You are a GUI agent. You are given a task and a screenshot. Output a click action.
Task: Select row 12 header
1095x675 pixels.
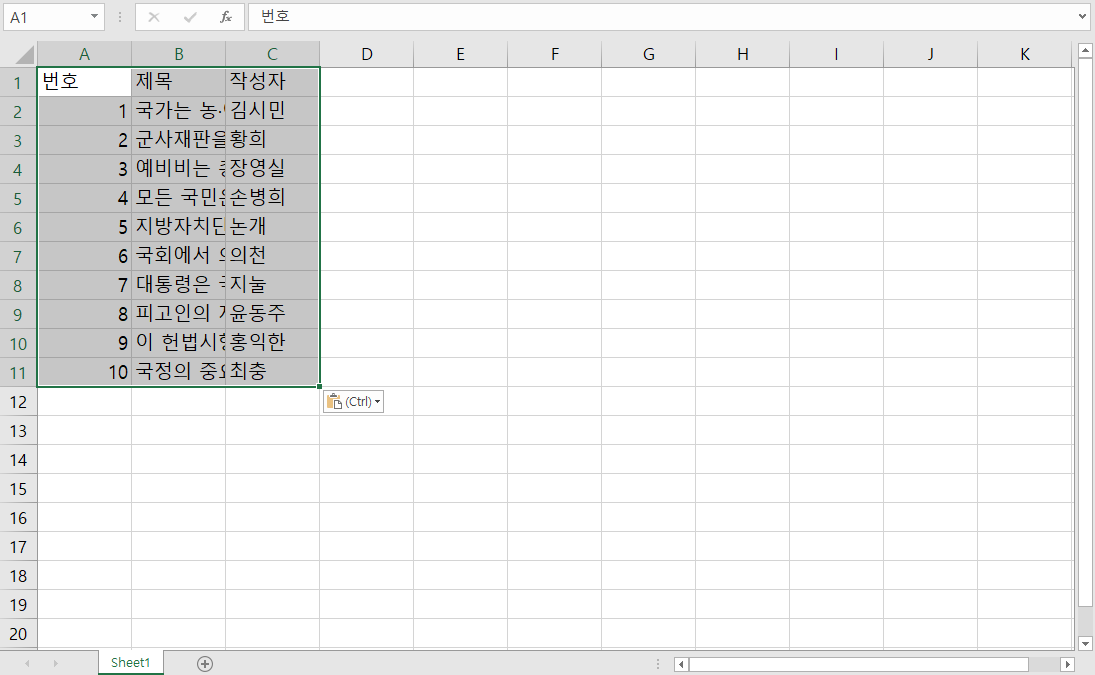(x=18, y=402)
